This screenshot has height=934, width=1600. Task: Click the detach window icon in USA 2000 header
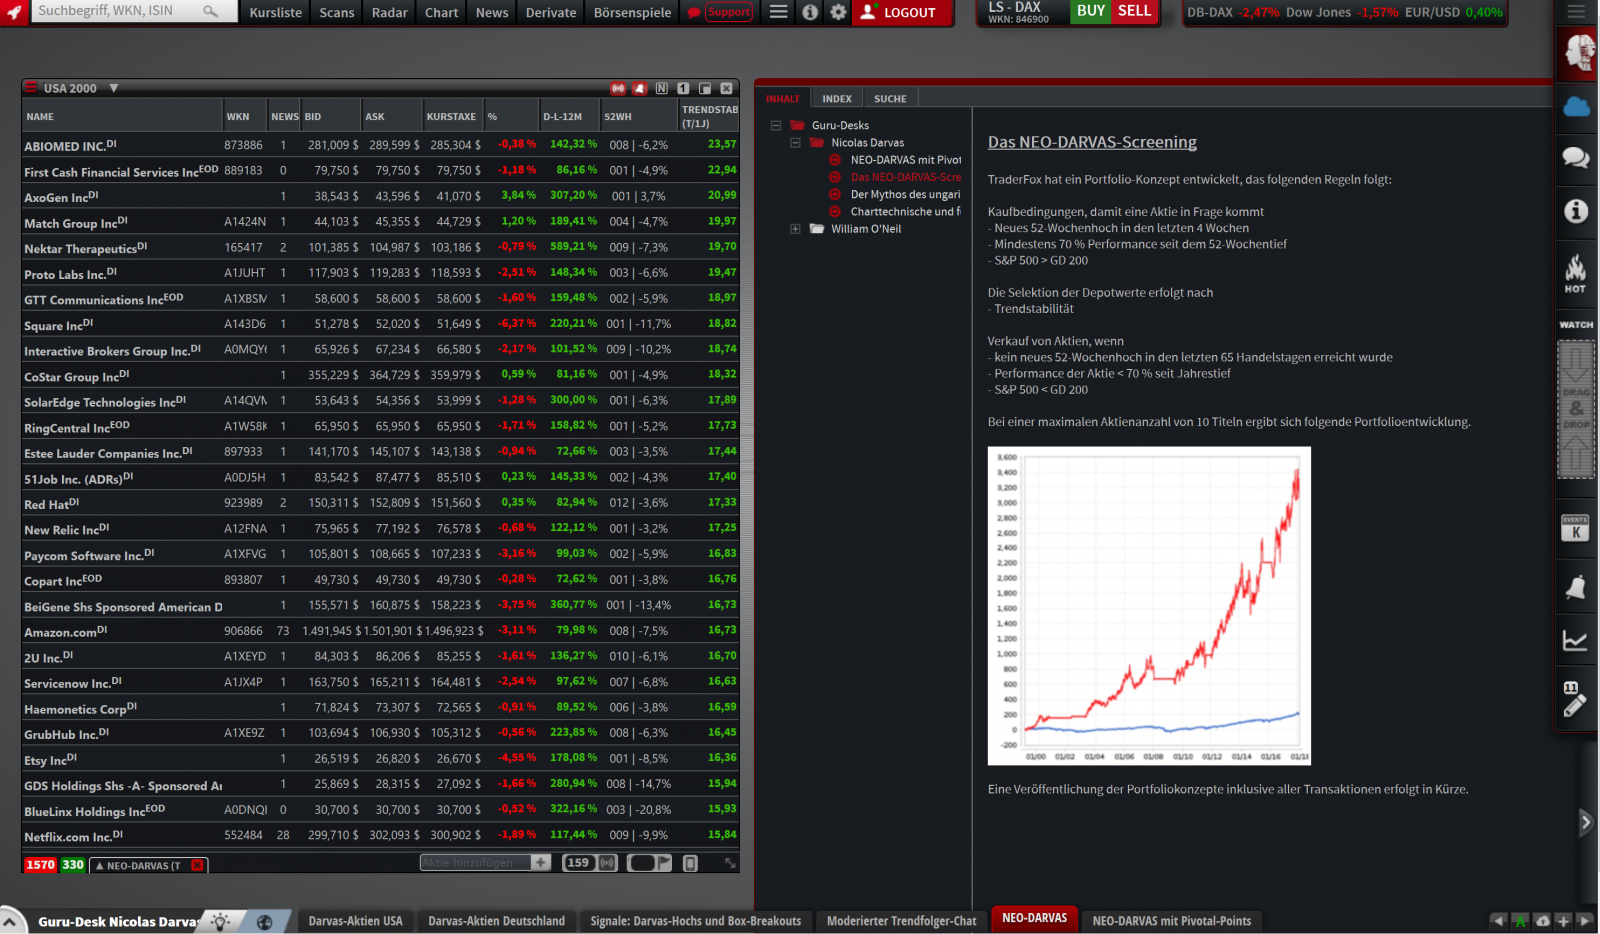point(705,88)
